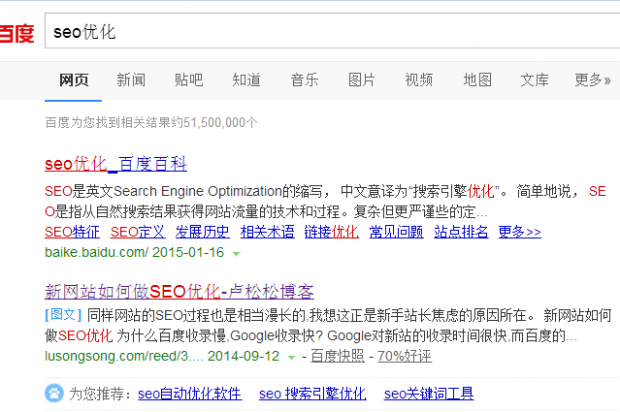Click the baike.baidu.com/ green URL
This screenshot has width=620, height=412.
coord(96,252)
